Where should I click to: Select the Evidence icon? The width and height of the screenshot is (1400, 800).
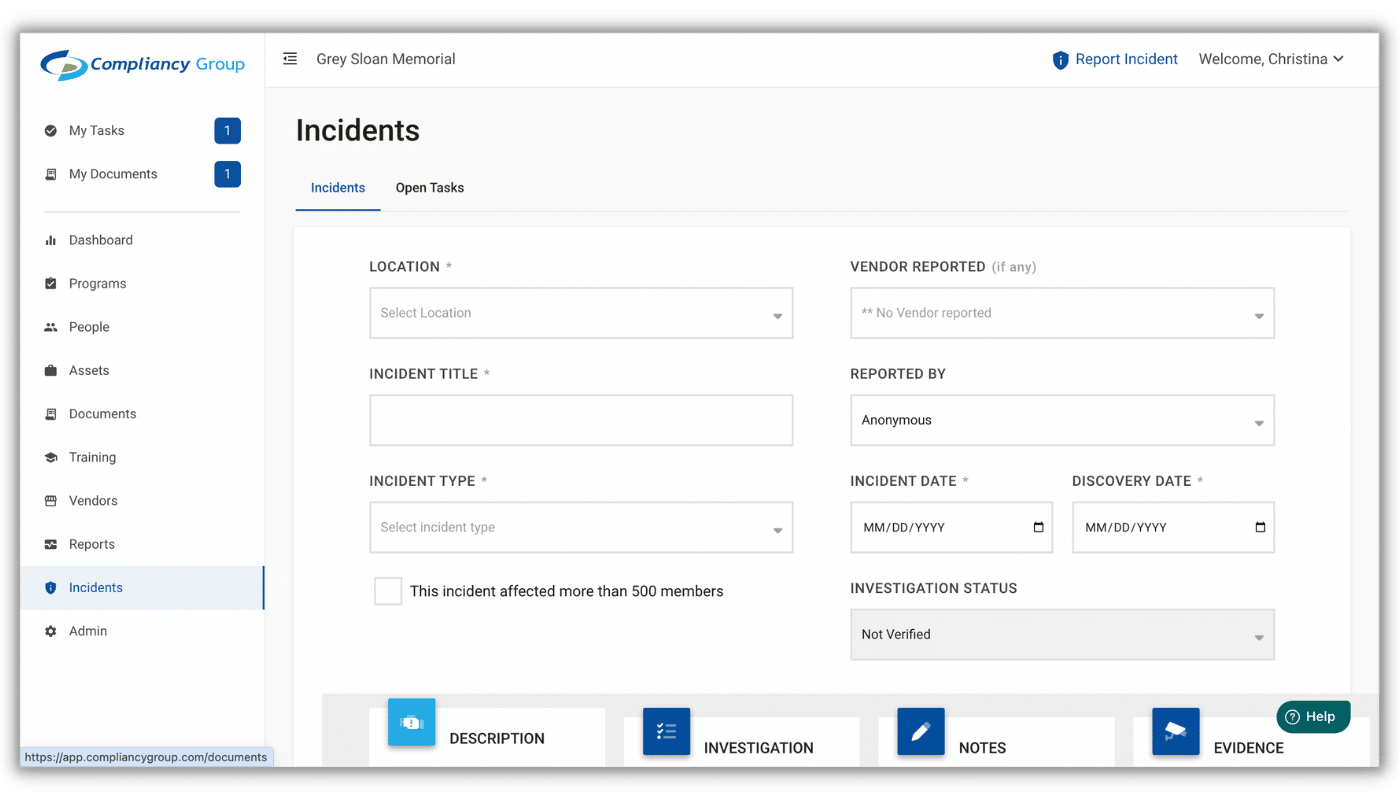[1175, 732]
